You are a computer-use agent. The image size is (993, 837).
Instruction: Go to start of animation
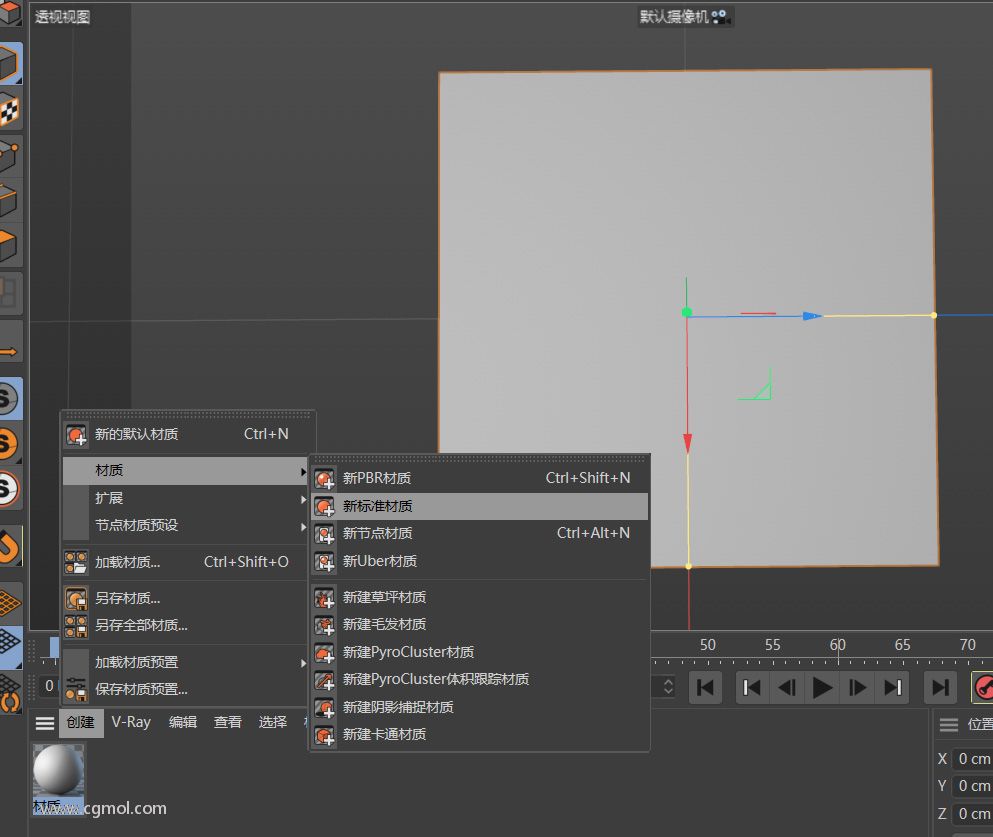[705, 688]
